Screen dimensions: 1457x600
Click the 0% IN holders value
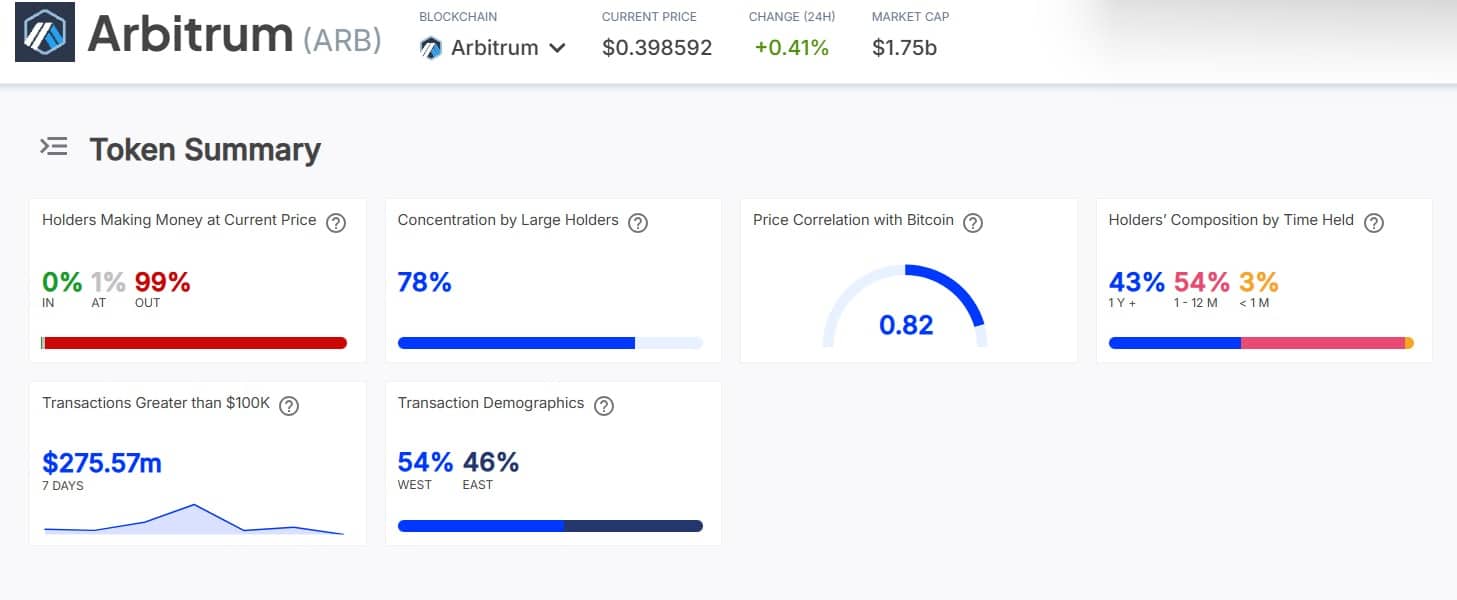pyautogui.click(x=62, y=283)
